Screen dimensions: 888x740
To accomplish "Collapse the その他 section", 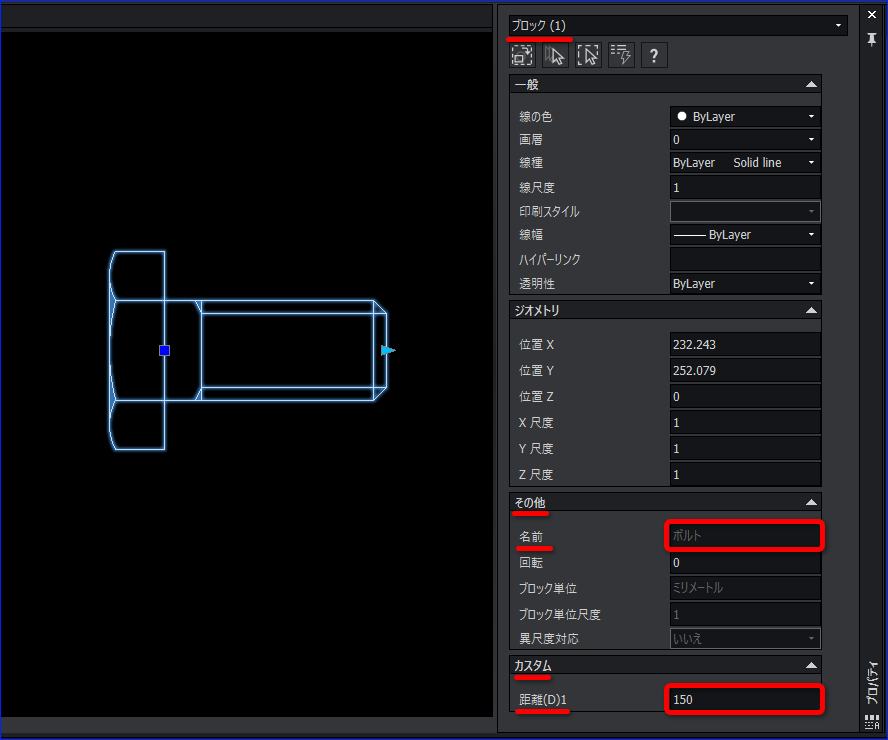I will [x=811, y=502].
